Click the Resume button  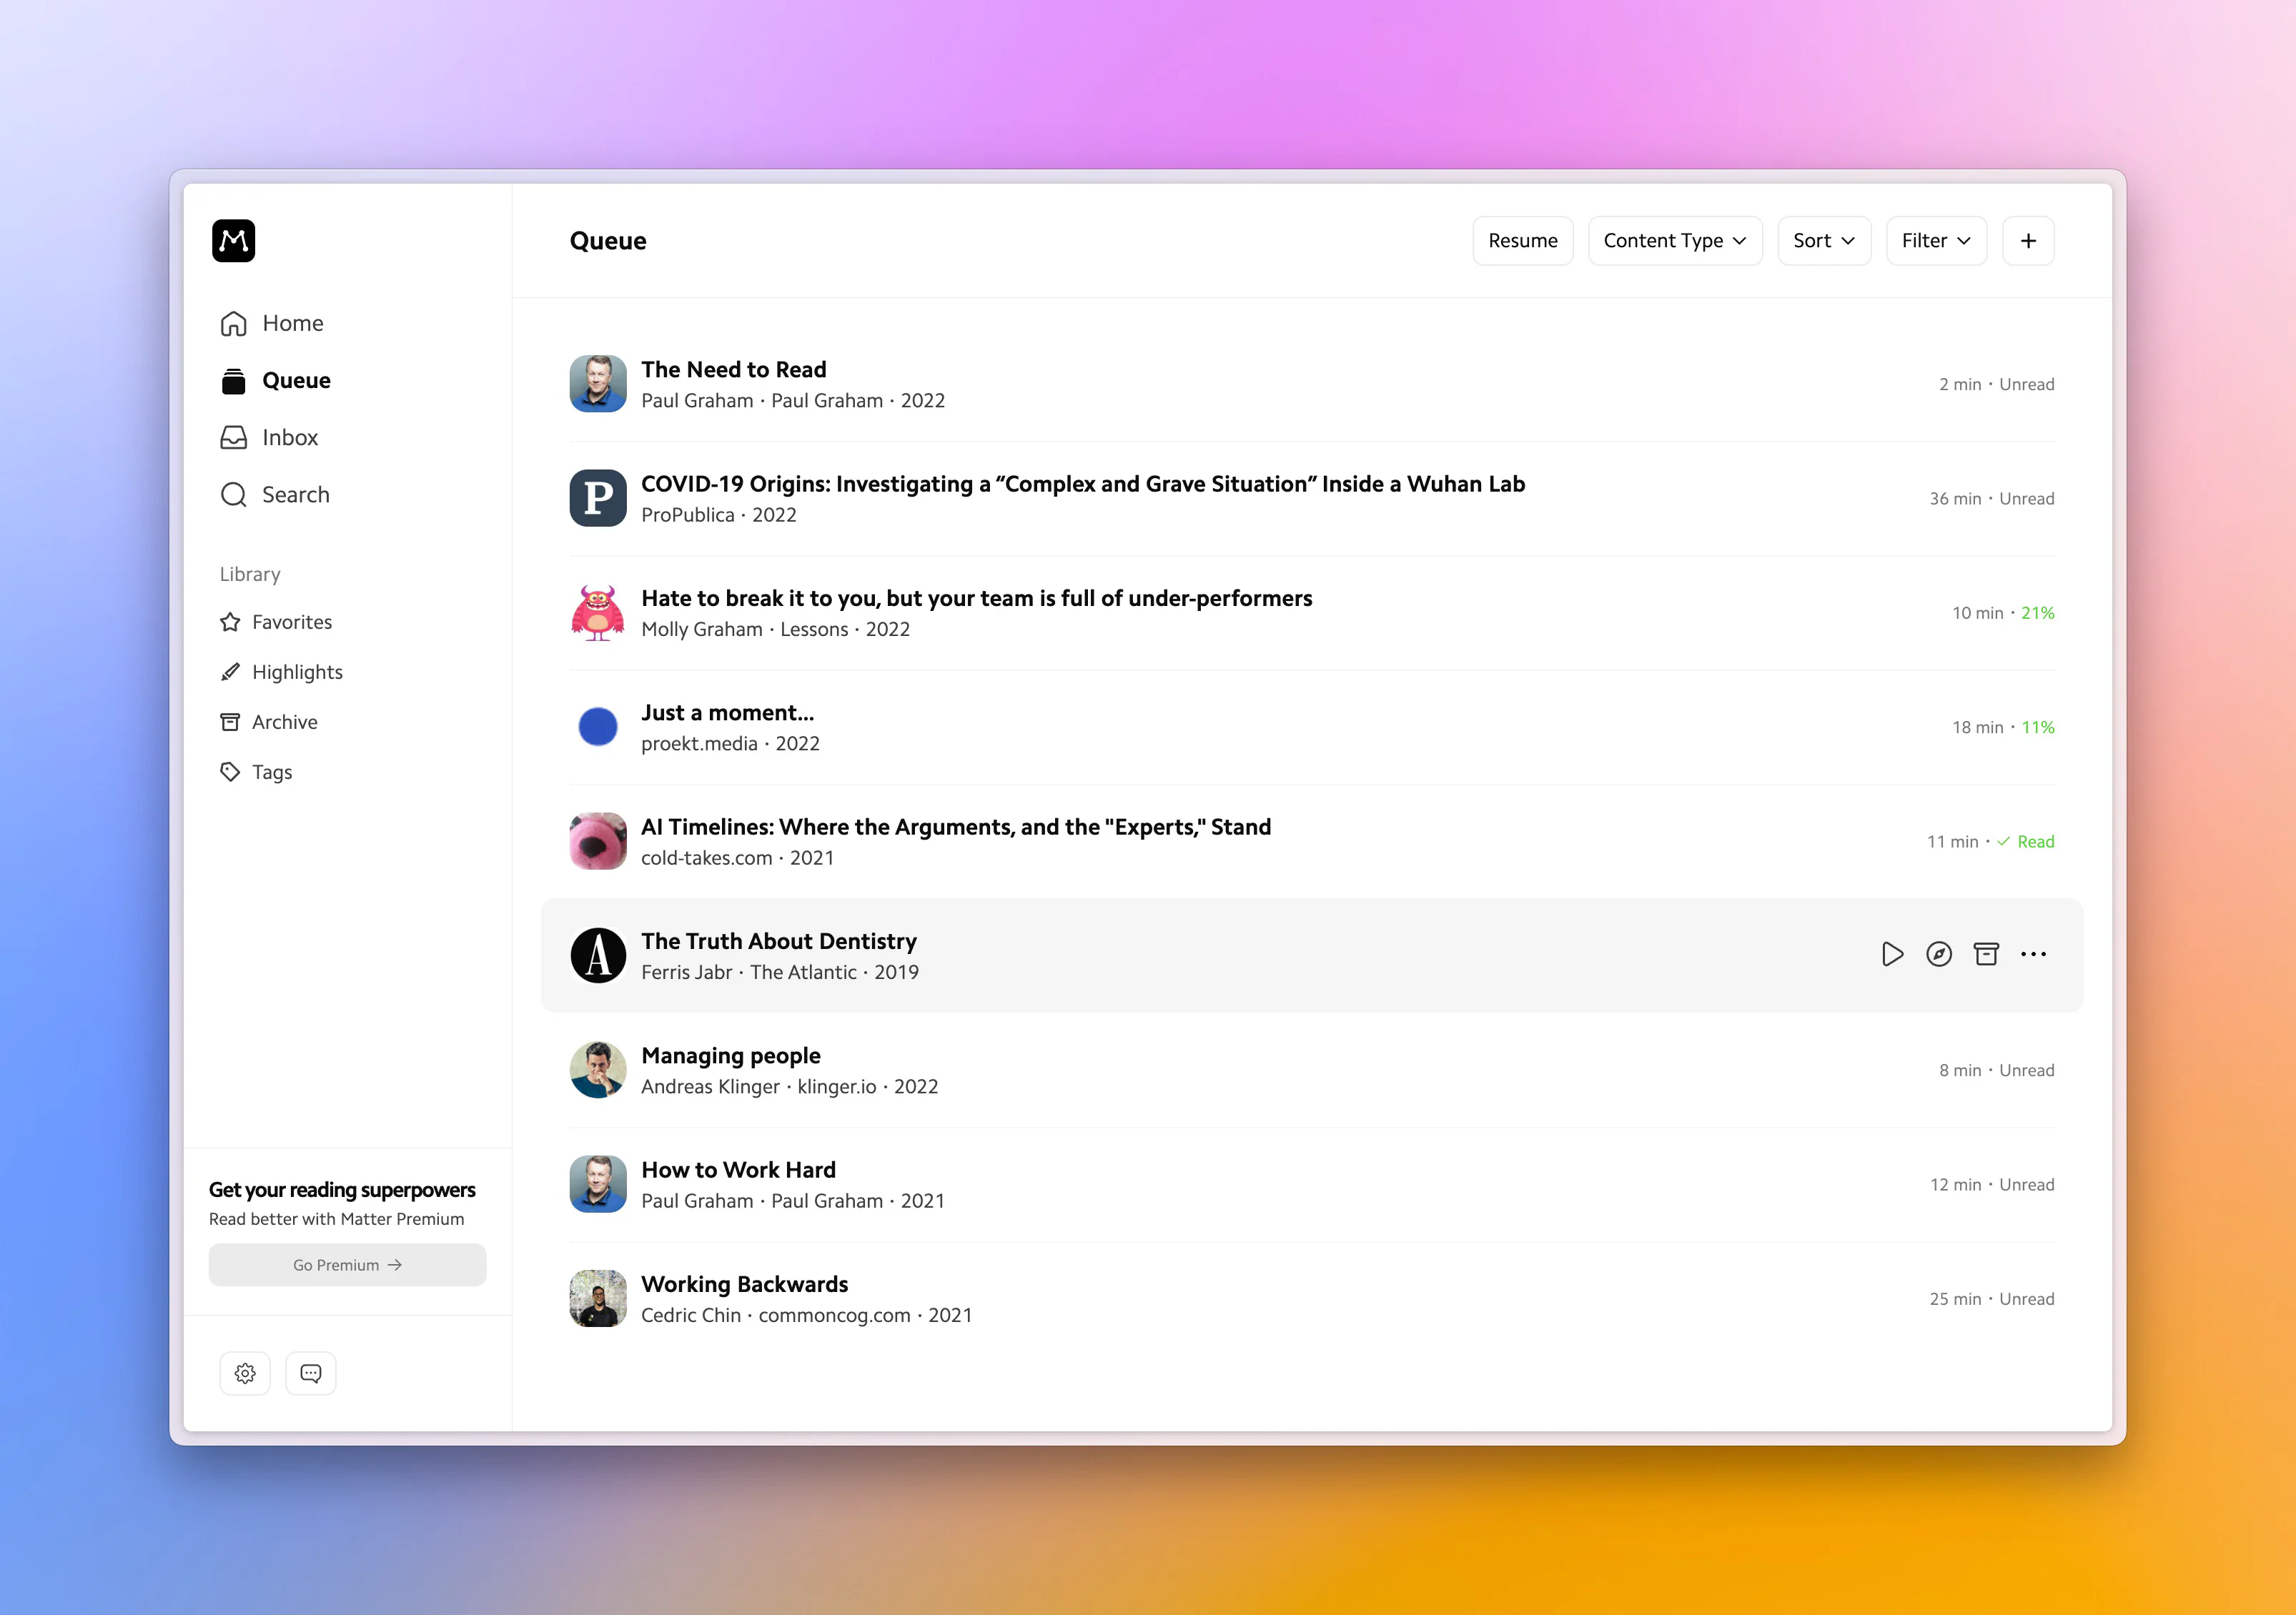1522,241
